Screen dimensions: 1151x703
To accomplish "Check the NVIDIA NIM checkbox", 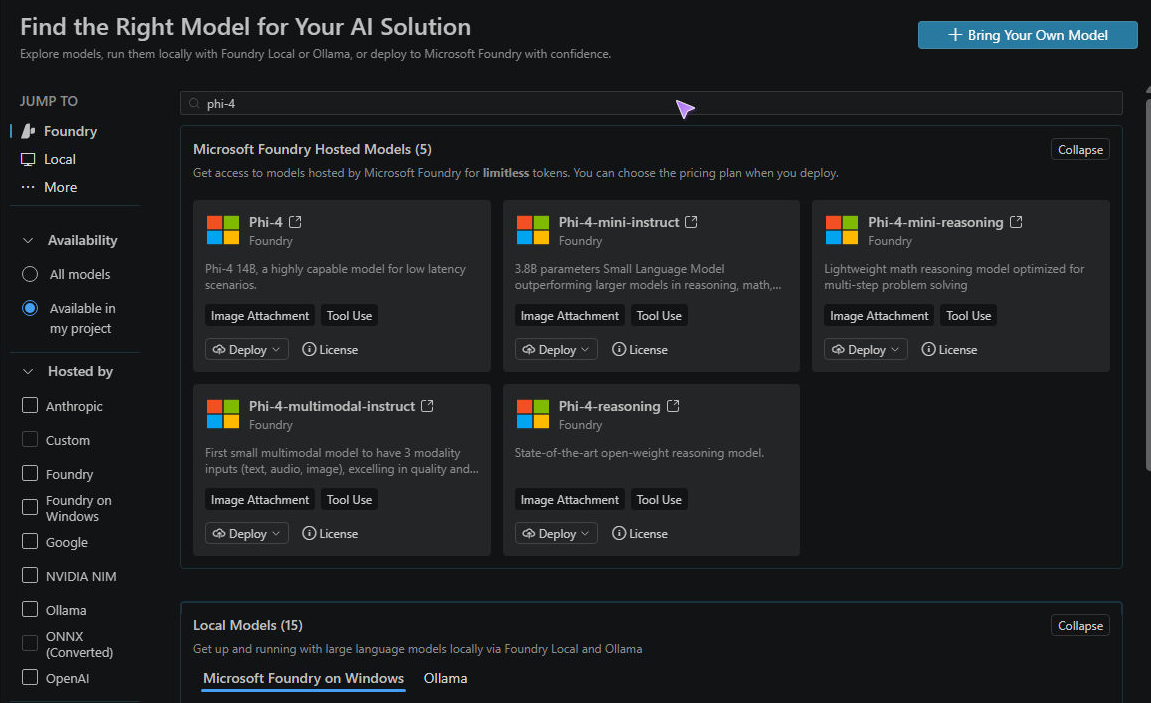I will click(30, 575).
